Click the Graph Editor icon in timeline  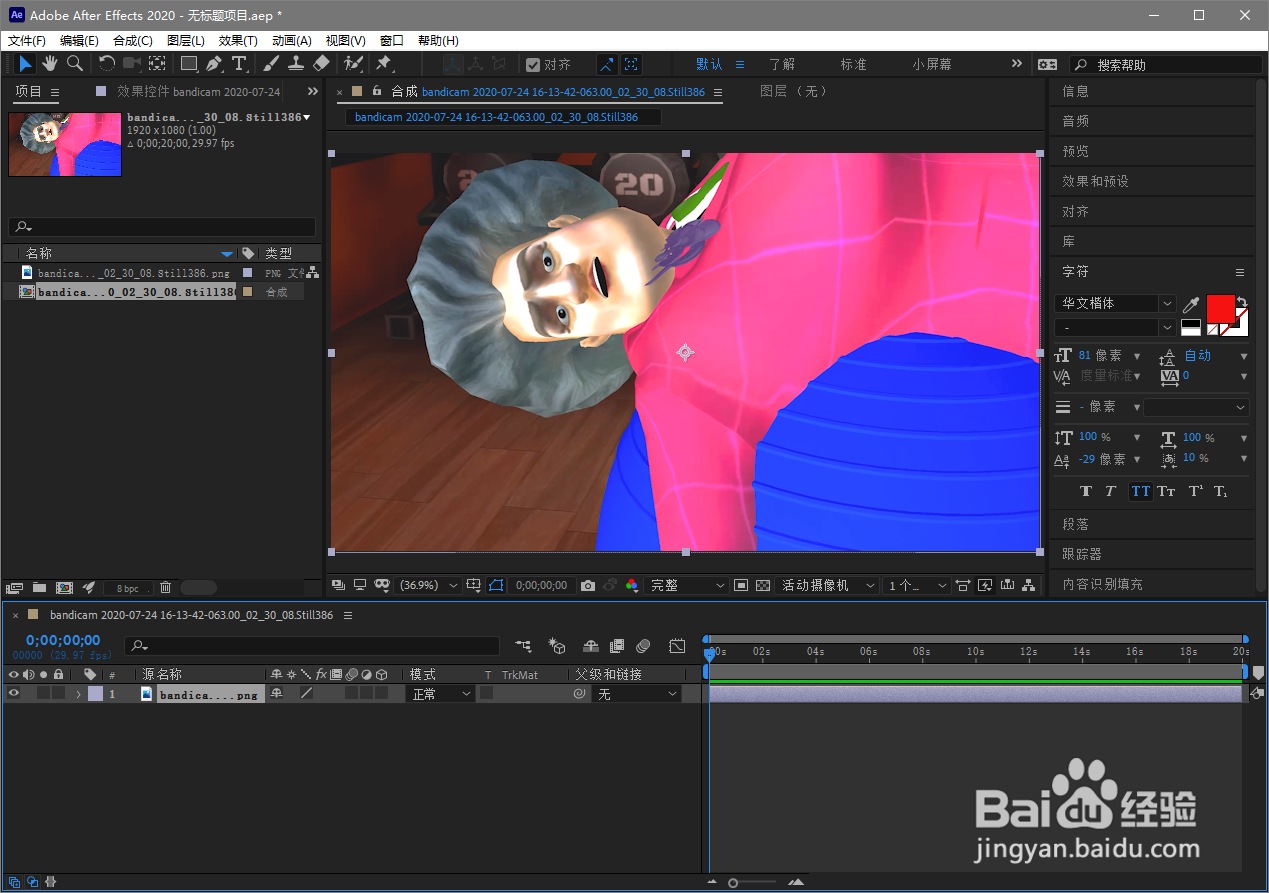pos(677,647)
